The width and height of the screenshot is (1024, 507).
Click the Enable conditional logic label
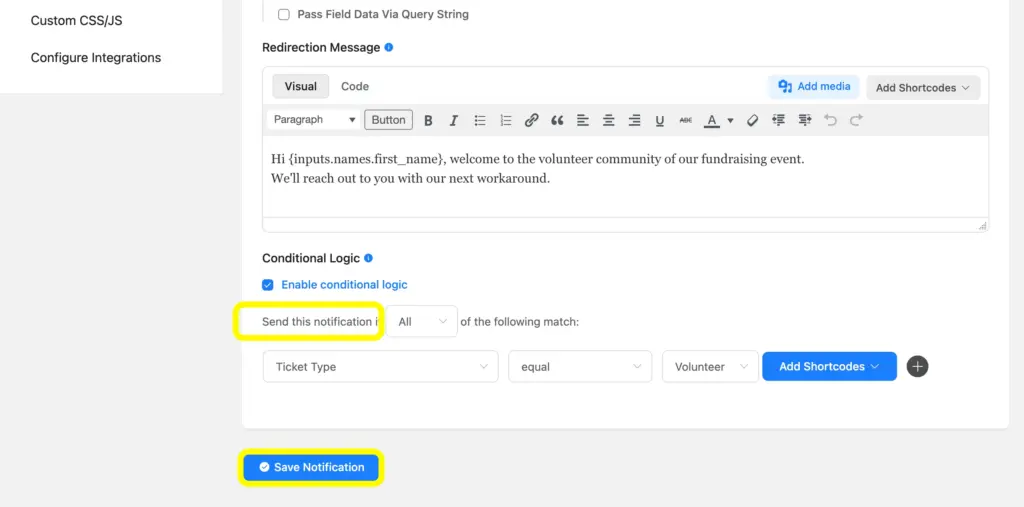pos(344,285)
